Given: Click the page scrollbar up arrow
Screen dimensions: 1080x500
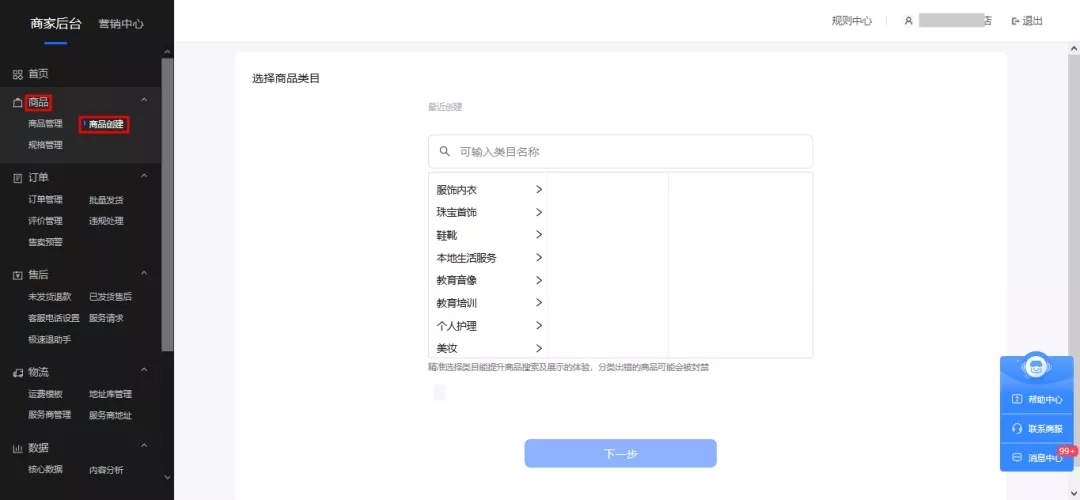Looking at the screenshot, I should [1074, 48].
